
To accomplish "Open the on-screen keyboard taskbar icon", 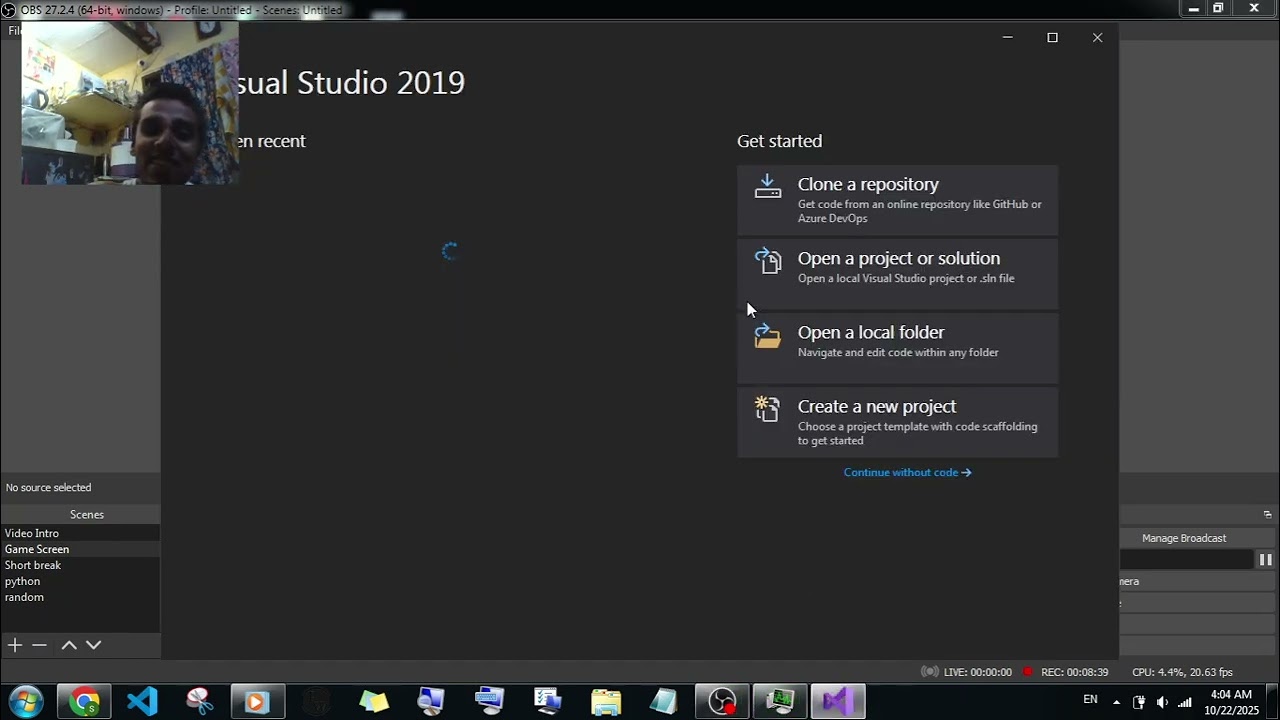I will tap(490, 701).
